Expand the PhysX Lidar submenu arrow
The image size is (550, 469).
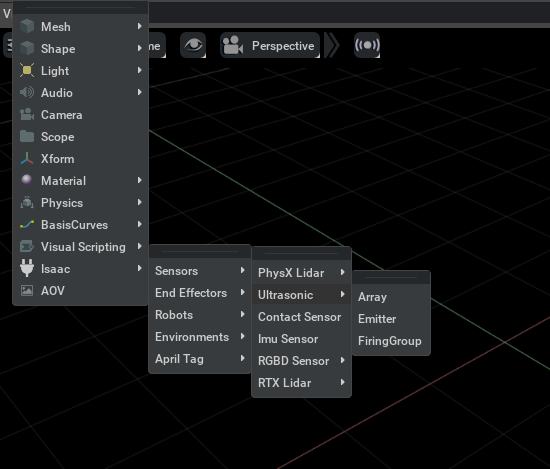(x=343, y=272)
